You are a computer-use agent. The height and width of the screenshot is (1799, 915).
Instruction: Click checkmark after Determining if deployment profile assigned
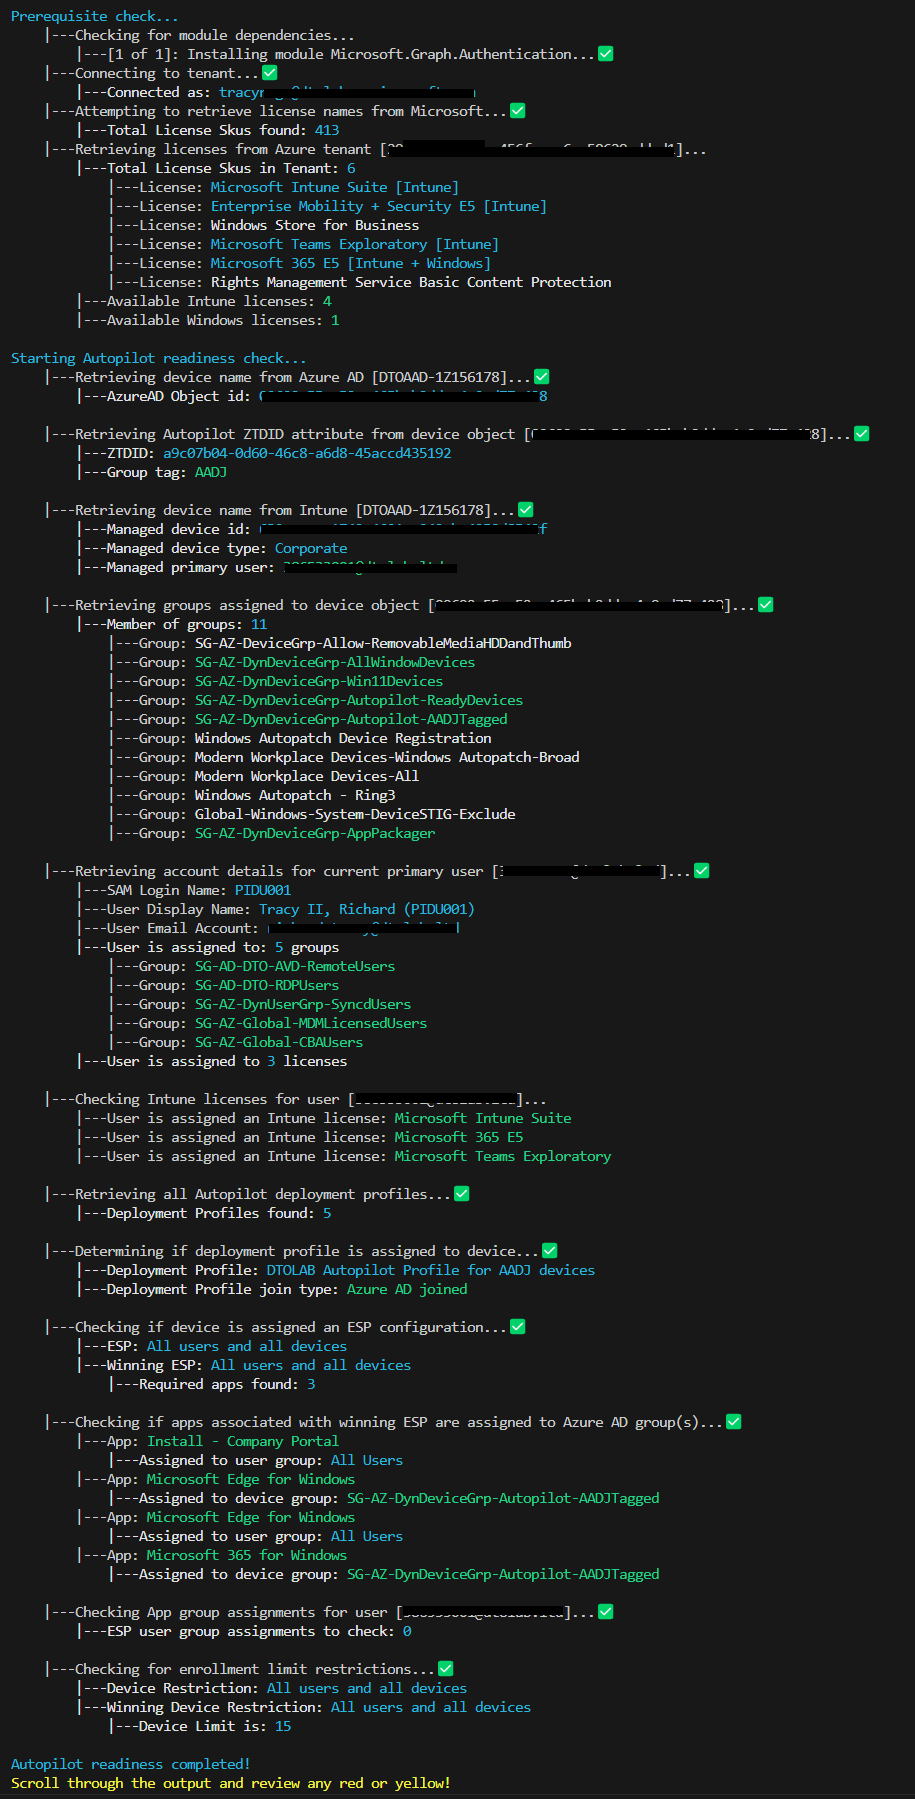[550, 1251]
